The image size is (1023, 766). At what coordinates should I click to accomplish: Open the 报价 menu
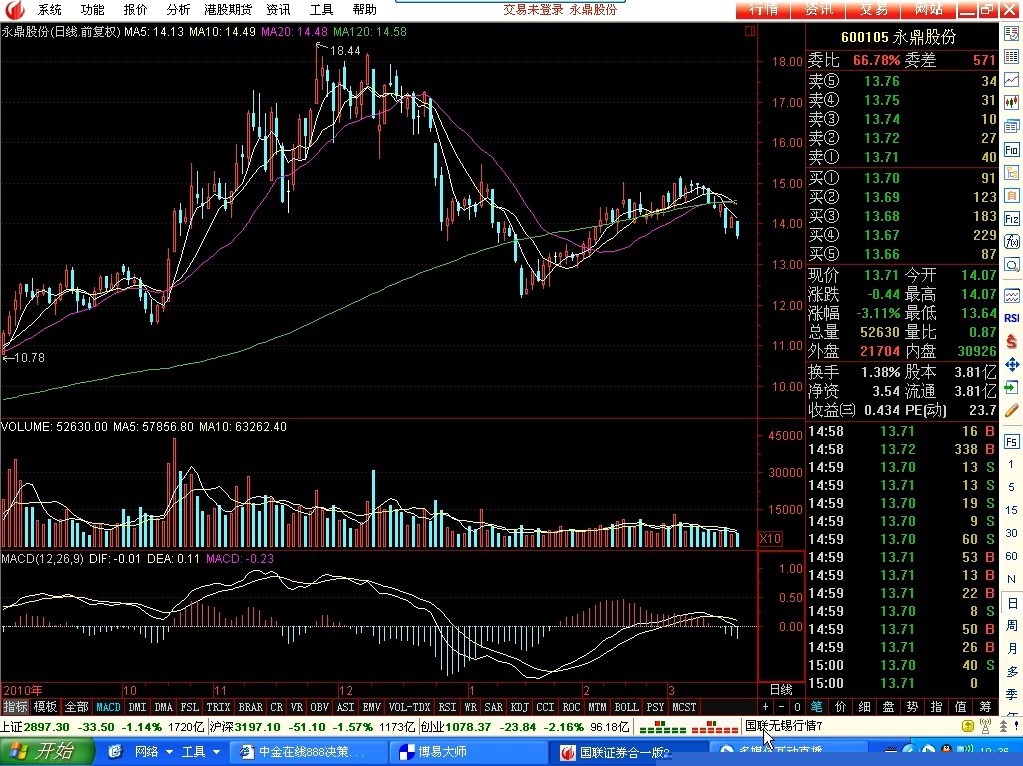coord(135,9)
